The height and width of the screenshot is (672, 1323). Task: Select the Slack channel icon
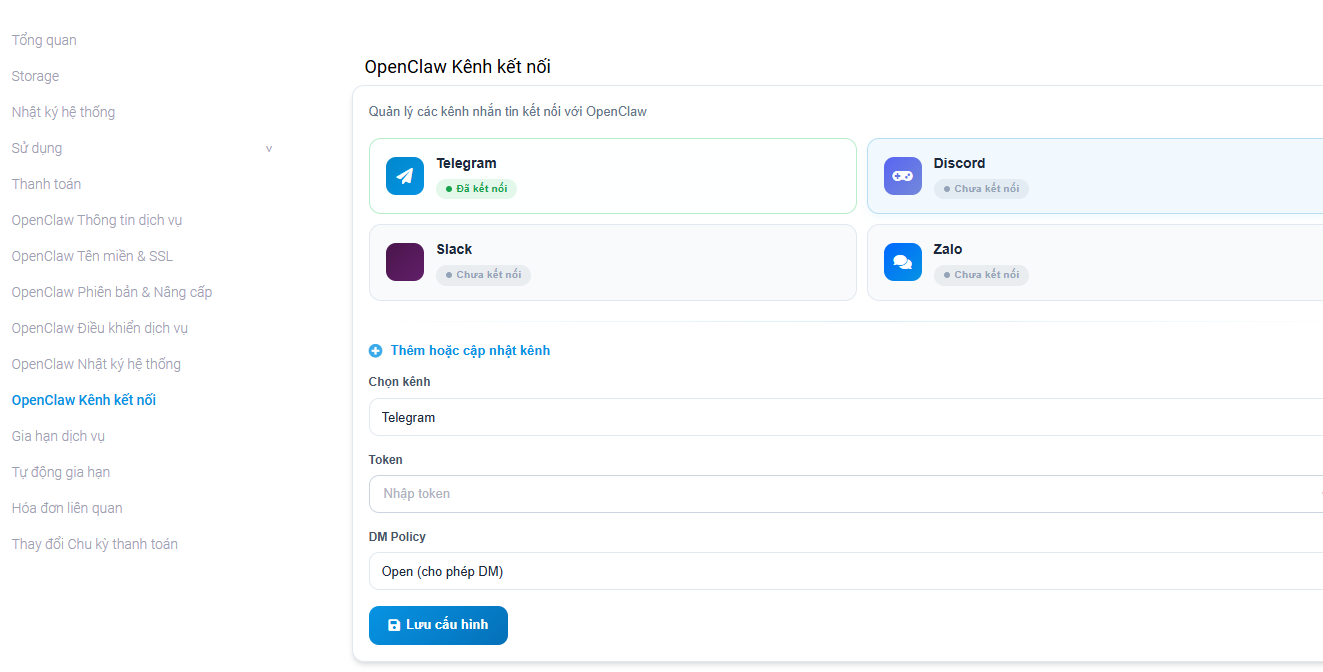(x=404, y=261)
